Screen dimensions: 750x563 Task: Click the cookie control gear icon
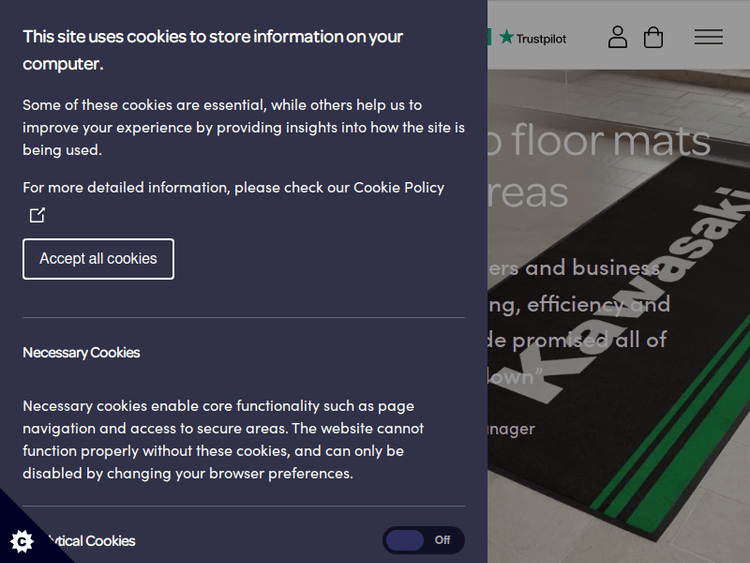(21, 541)
